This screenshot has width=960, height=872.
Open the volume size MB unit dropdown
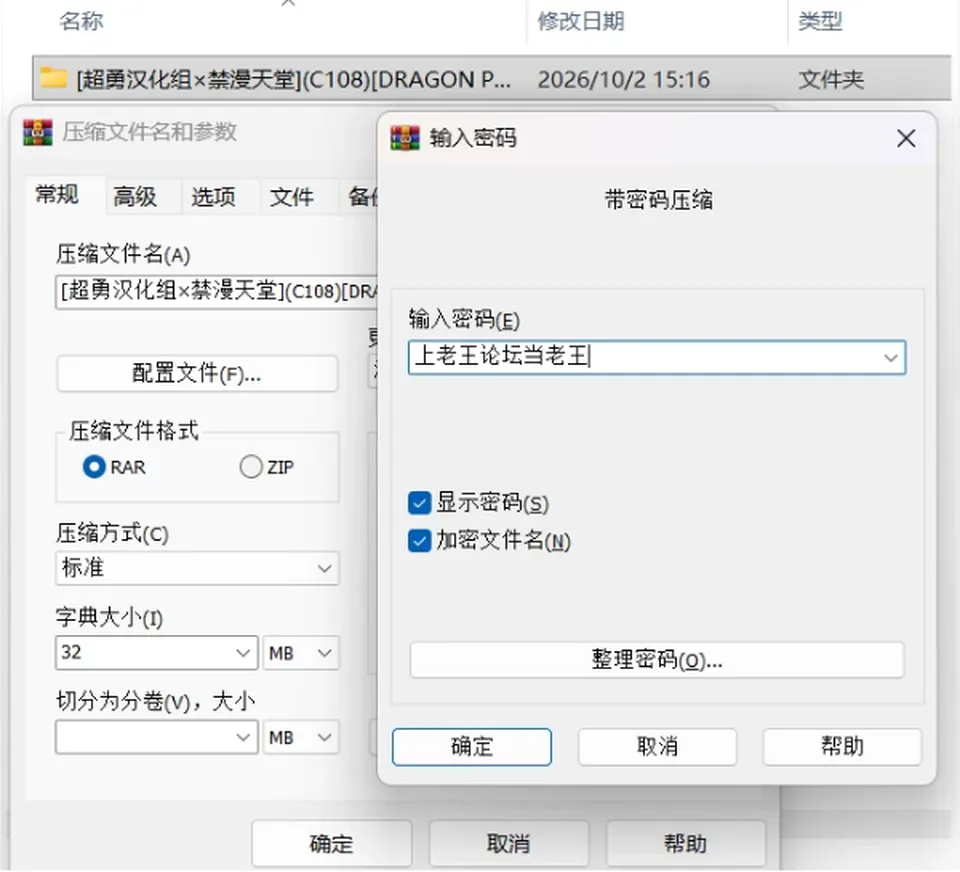point(301,737)
